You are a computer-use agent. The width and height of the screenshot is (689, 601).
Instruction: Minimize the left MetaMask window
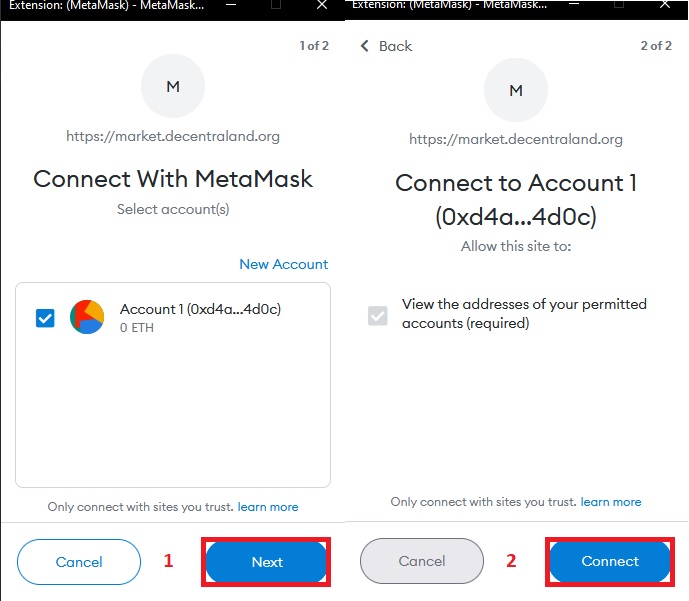point(231,5)
